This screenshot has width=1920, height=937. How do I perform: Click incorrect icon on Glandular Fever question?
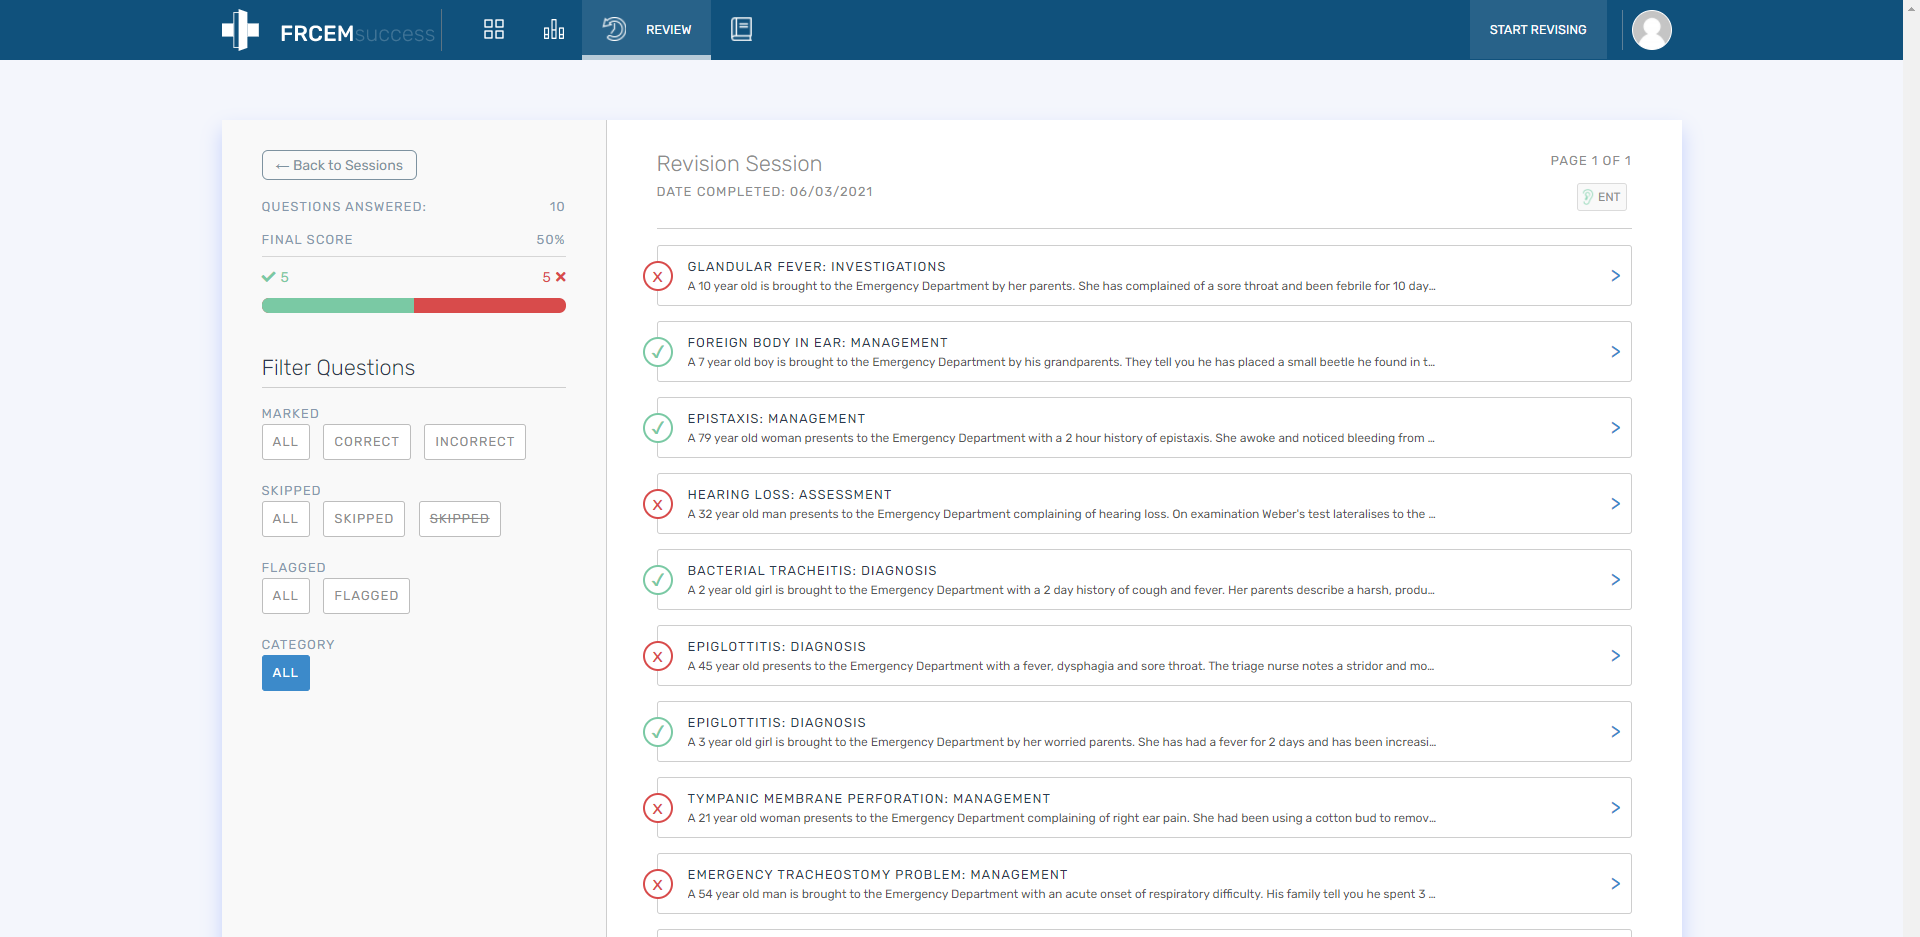pos(658,276)
